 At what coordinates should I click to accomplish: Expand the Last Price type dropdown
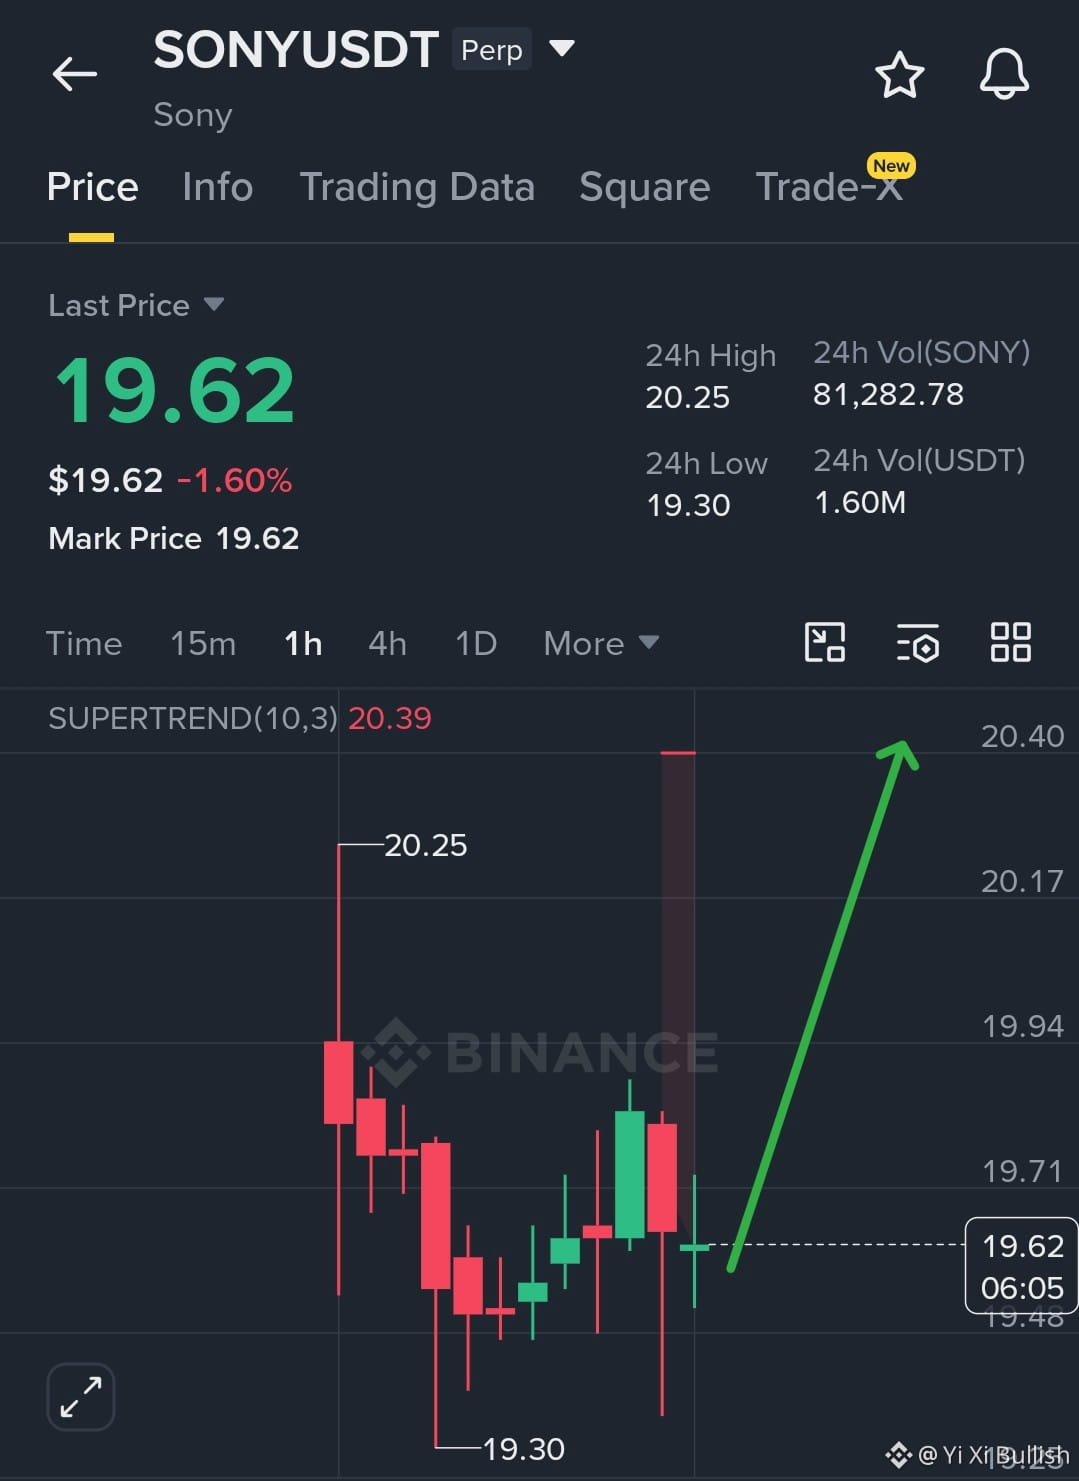click(214, 304)
